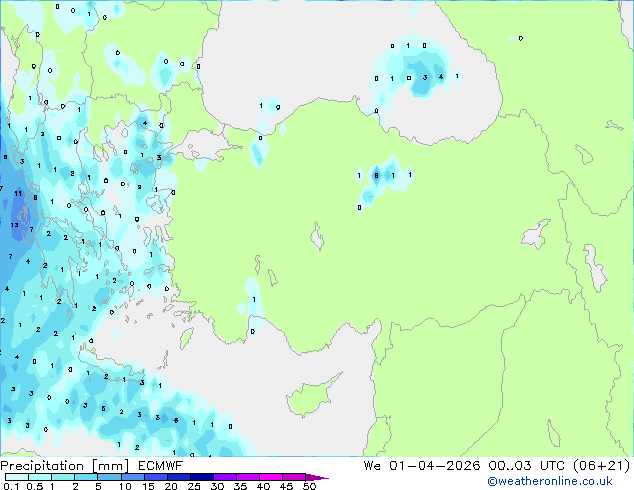Click the legend label '0.1'
The height and width of the screenshot is (490, 634).
[x=11, y=486]
